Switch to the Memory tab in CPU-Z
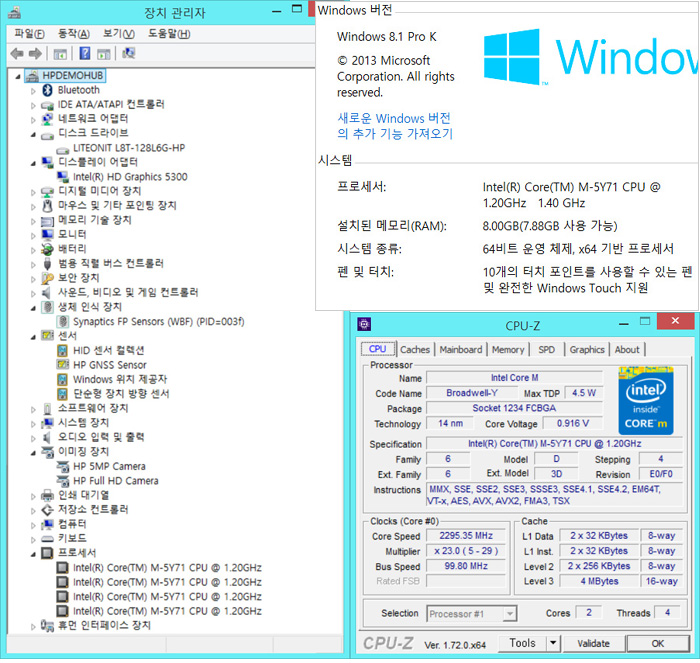Screen dimensions: 700x663 tap(508, 350)
